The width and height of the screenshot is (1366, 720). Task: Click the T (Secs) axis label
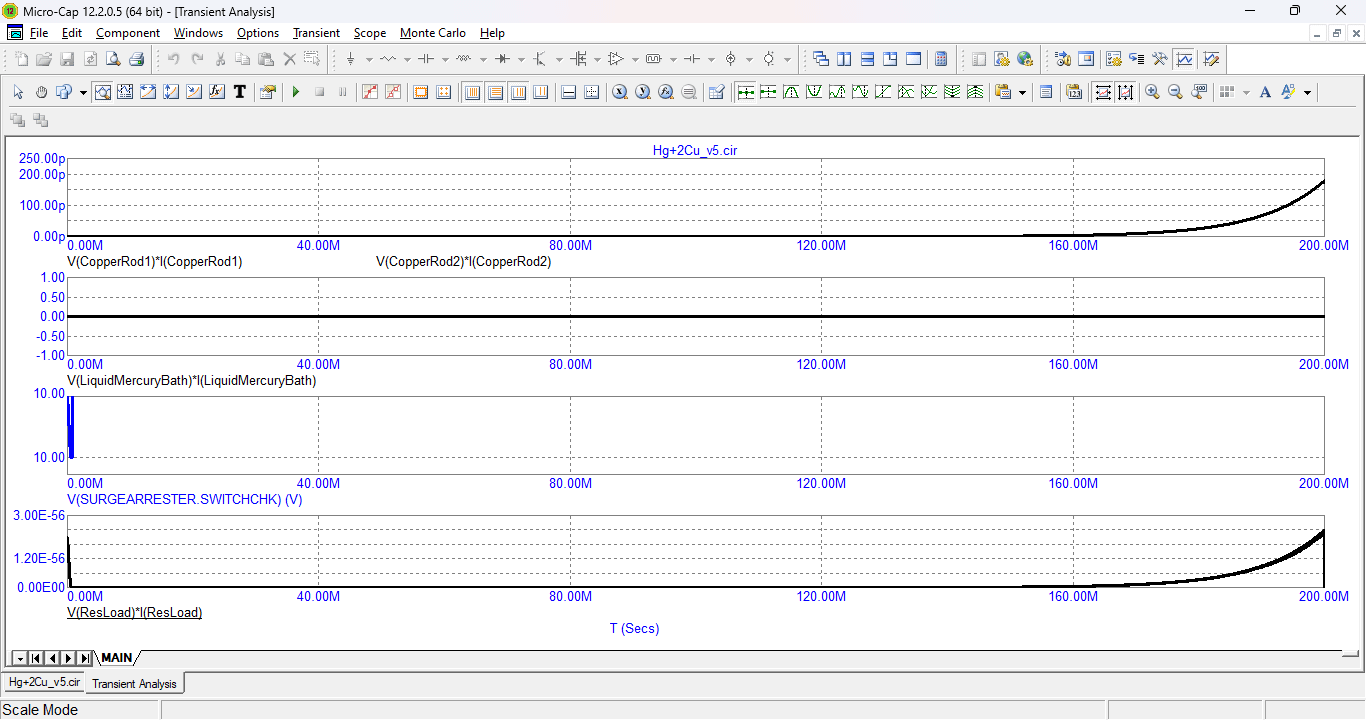pos(635,629)
